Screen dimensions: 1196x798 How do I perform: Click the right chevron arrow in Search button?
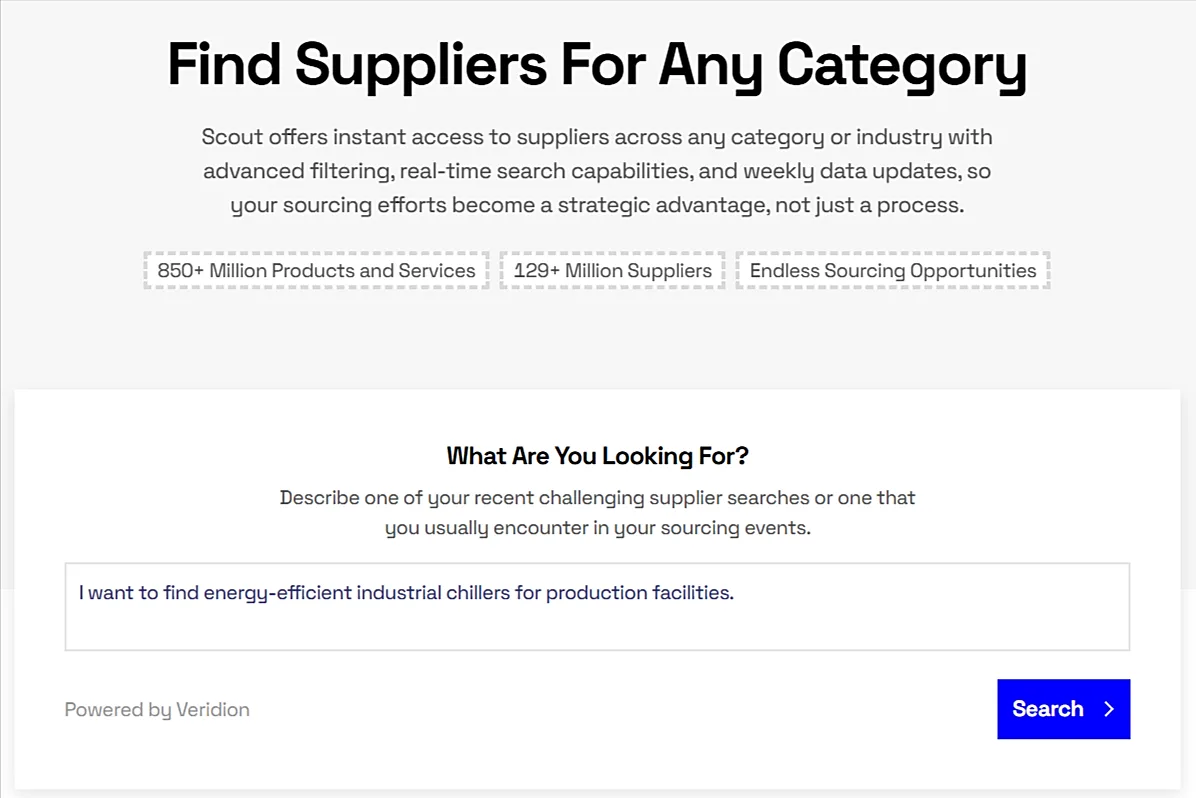(1109, 710)
